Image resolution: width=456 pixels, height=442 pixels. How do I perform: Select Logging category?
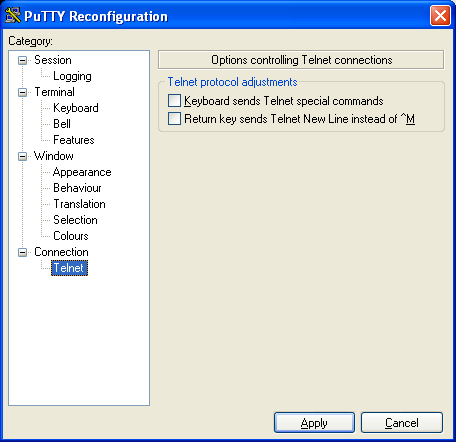[72, 76]
